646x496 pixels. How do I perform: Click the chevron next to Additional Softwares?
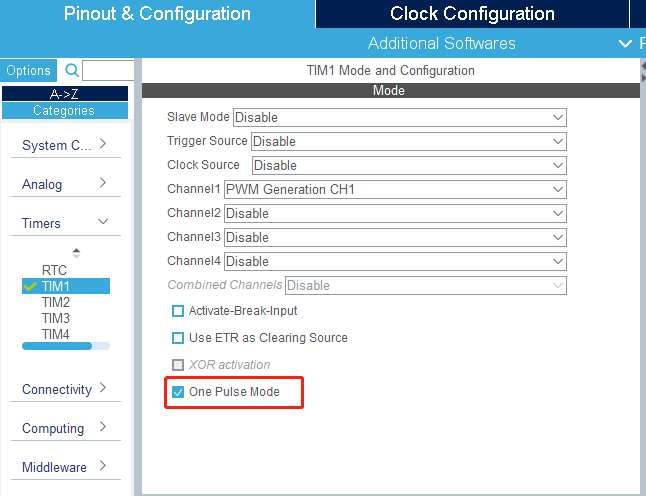tap(626, 43)
